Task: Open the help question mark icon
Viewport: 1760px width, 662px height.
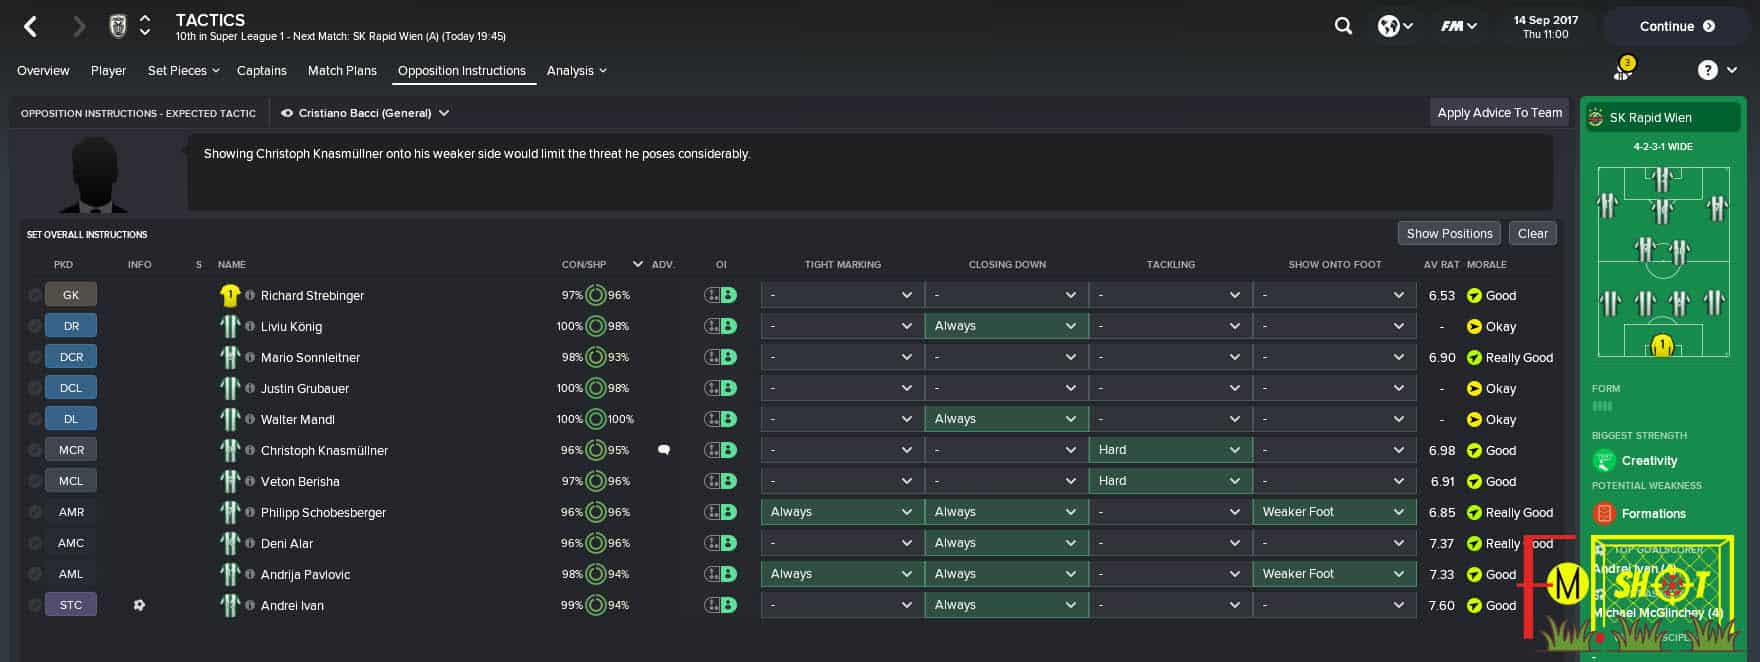Action: tap(1708, 70)
